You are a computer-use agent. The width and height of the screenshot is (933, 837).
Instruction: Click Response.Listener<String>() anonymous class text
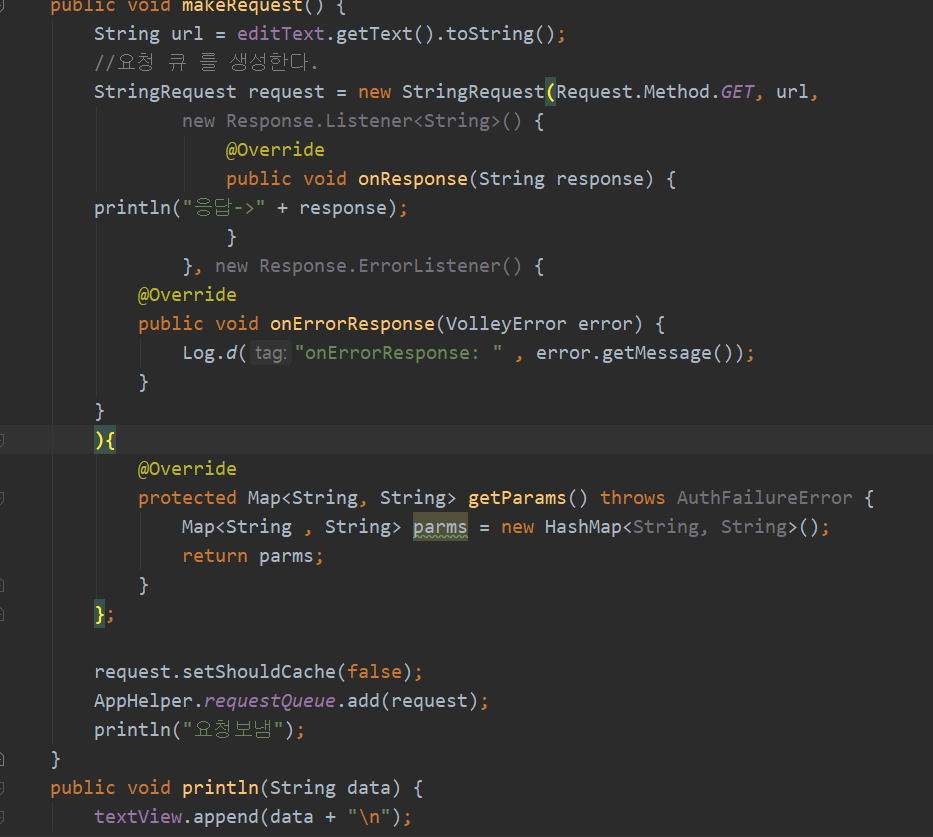click(x=374, y=121)
